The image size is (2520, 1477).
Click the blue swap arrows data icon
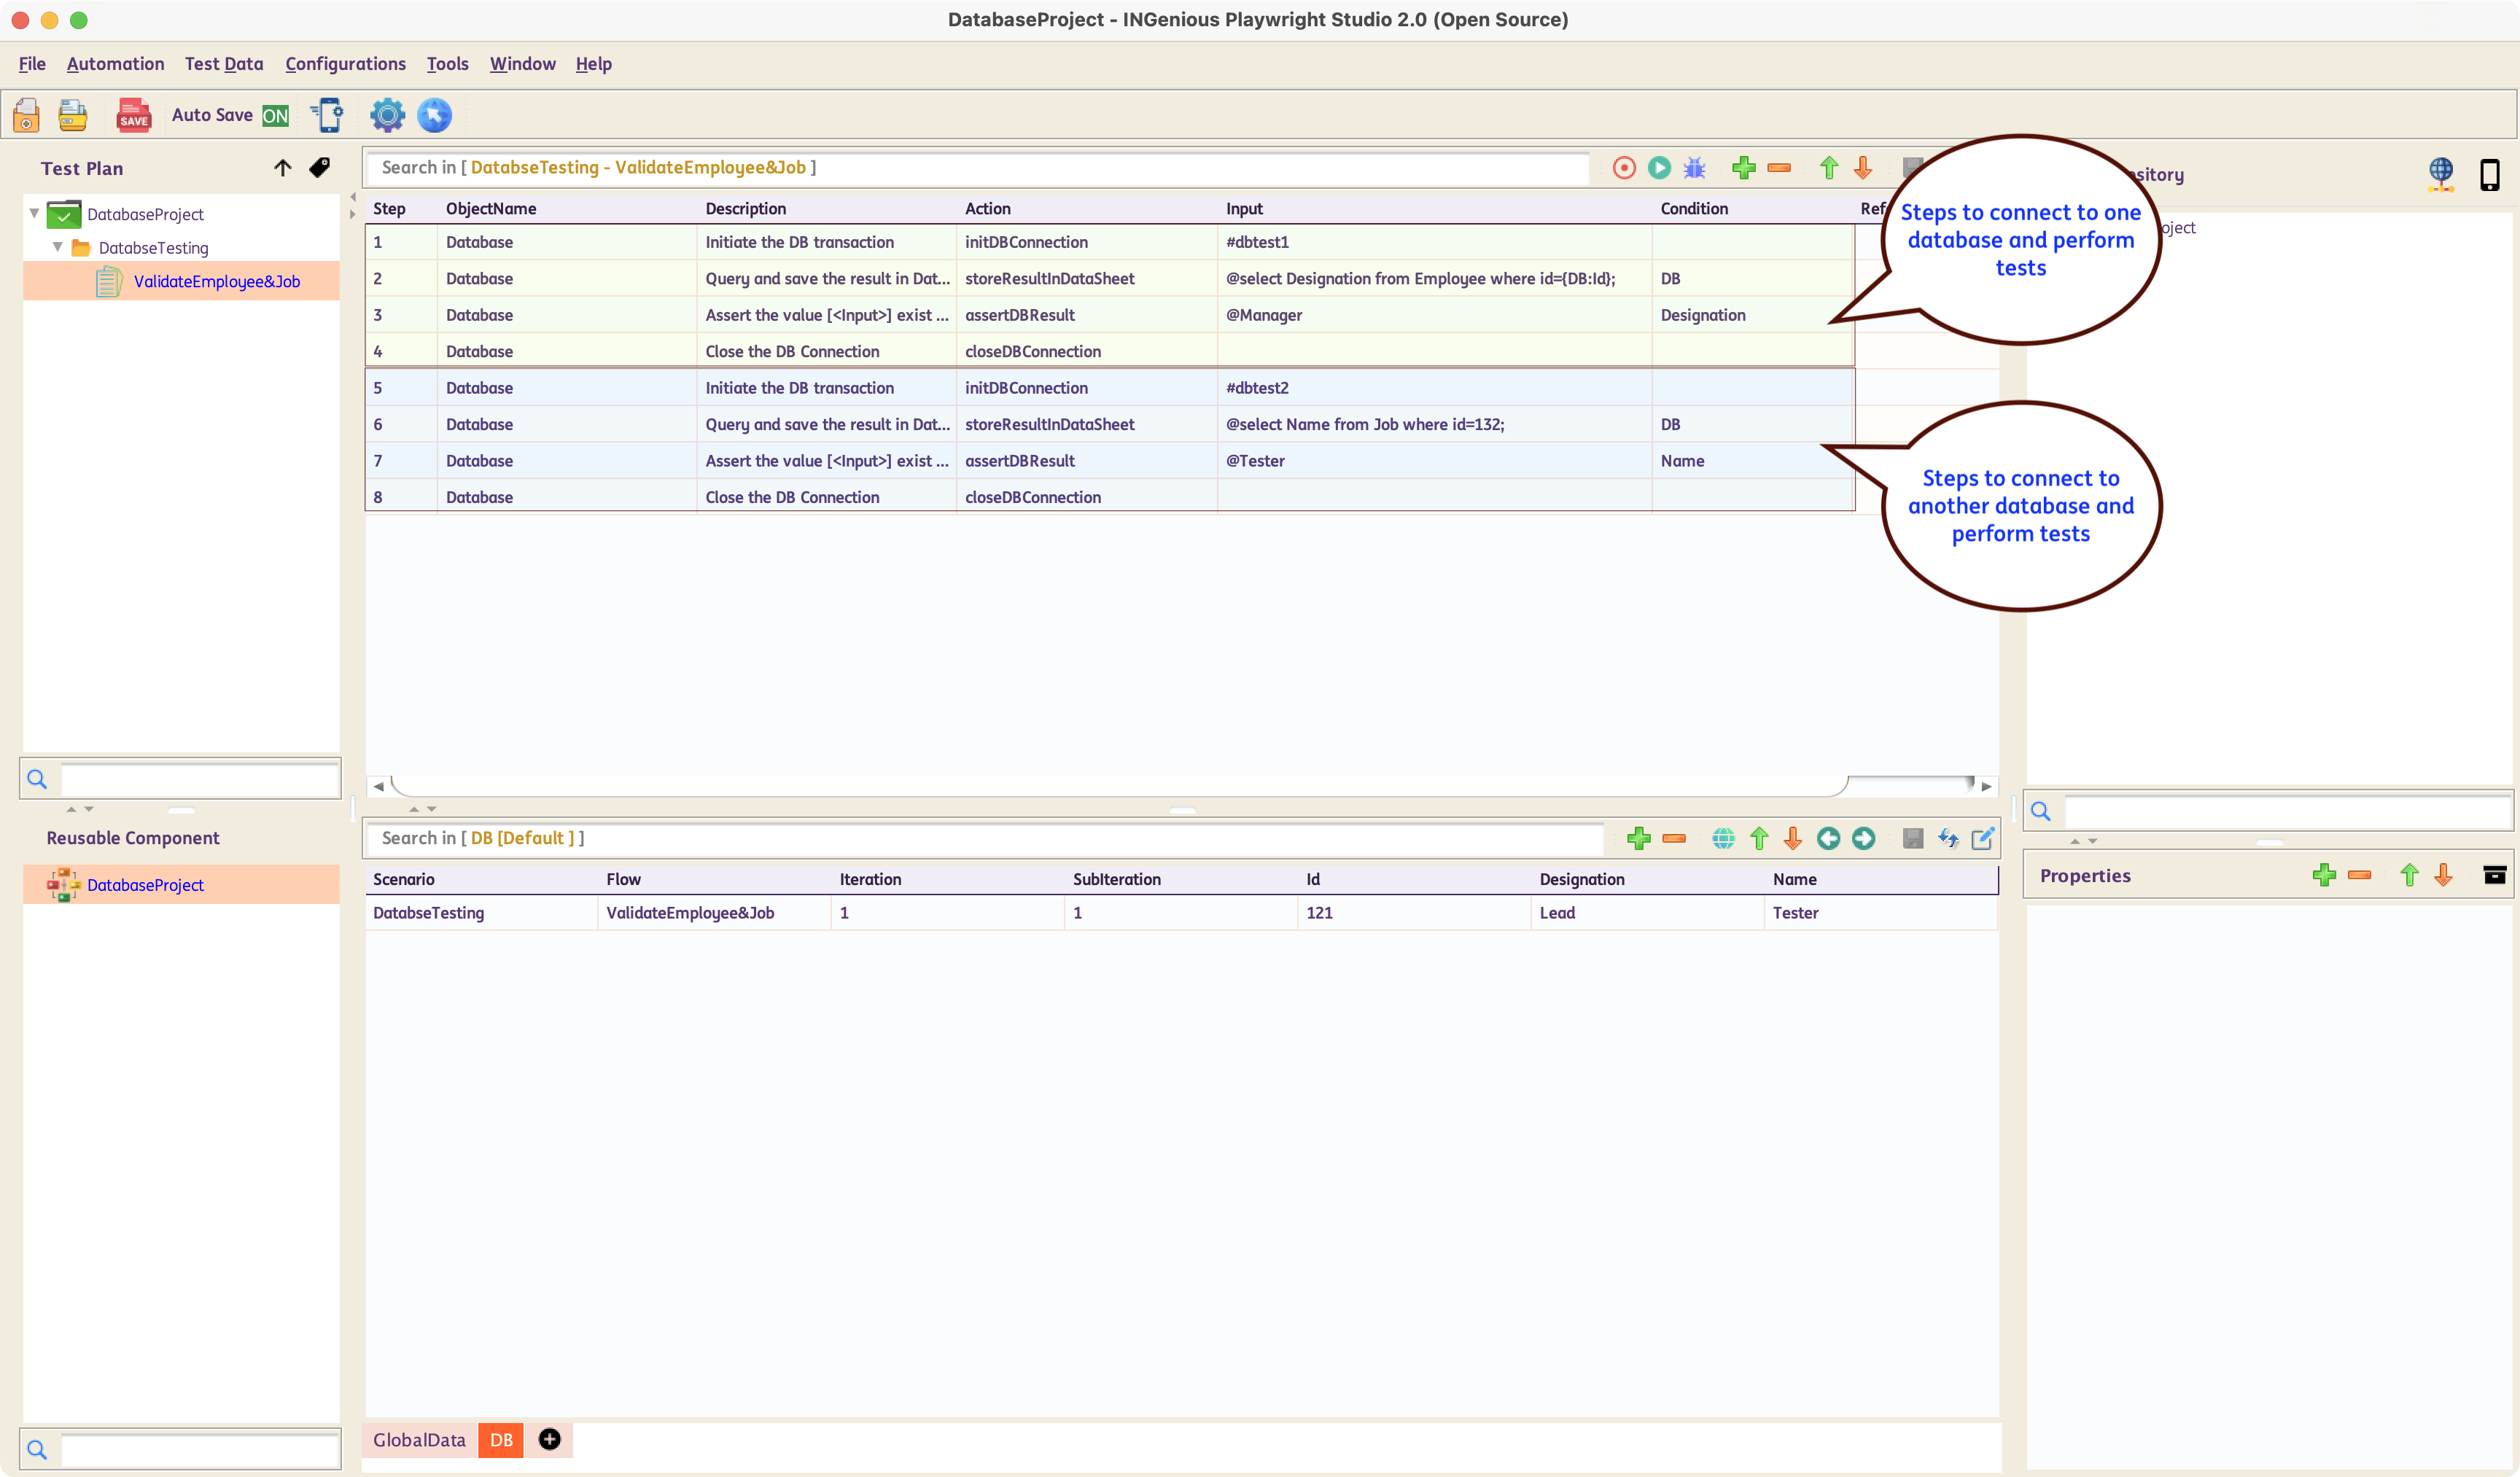1948,838
